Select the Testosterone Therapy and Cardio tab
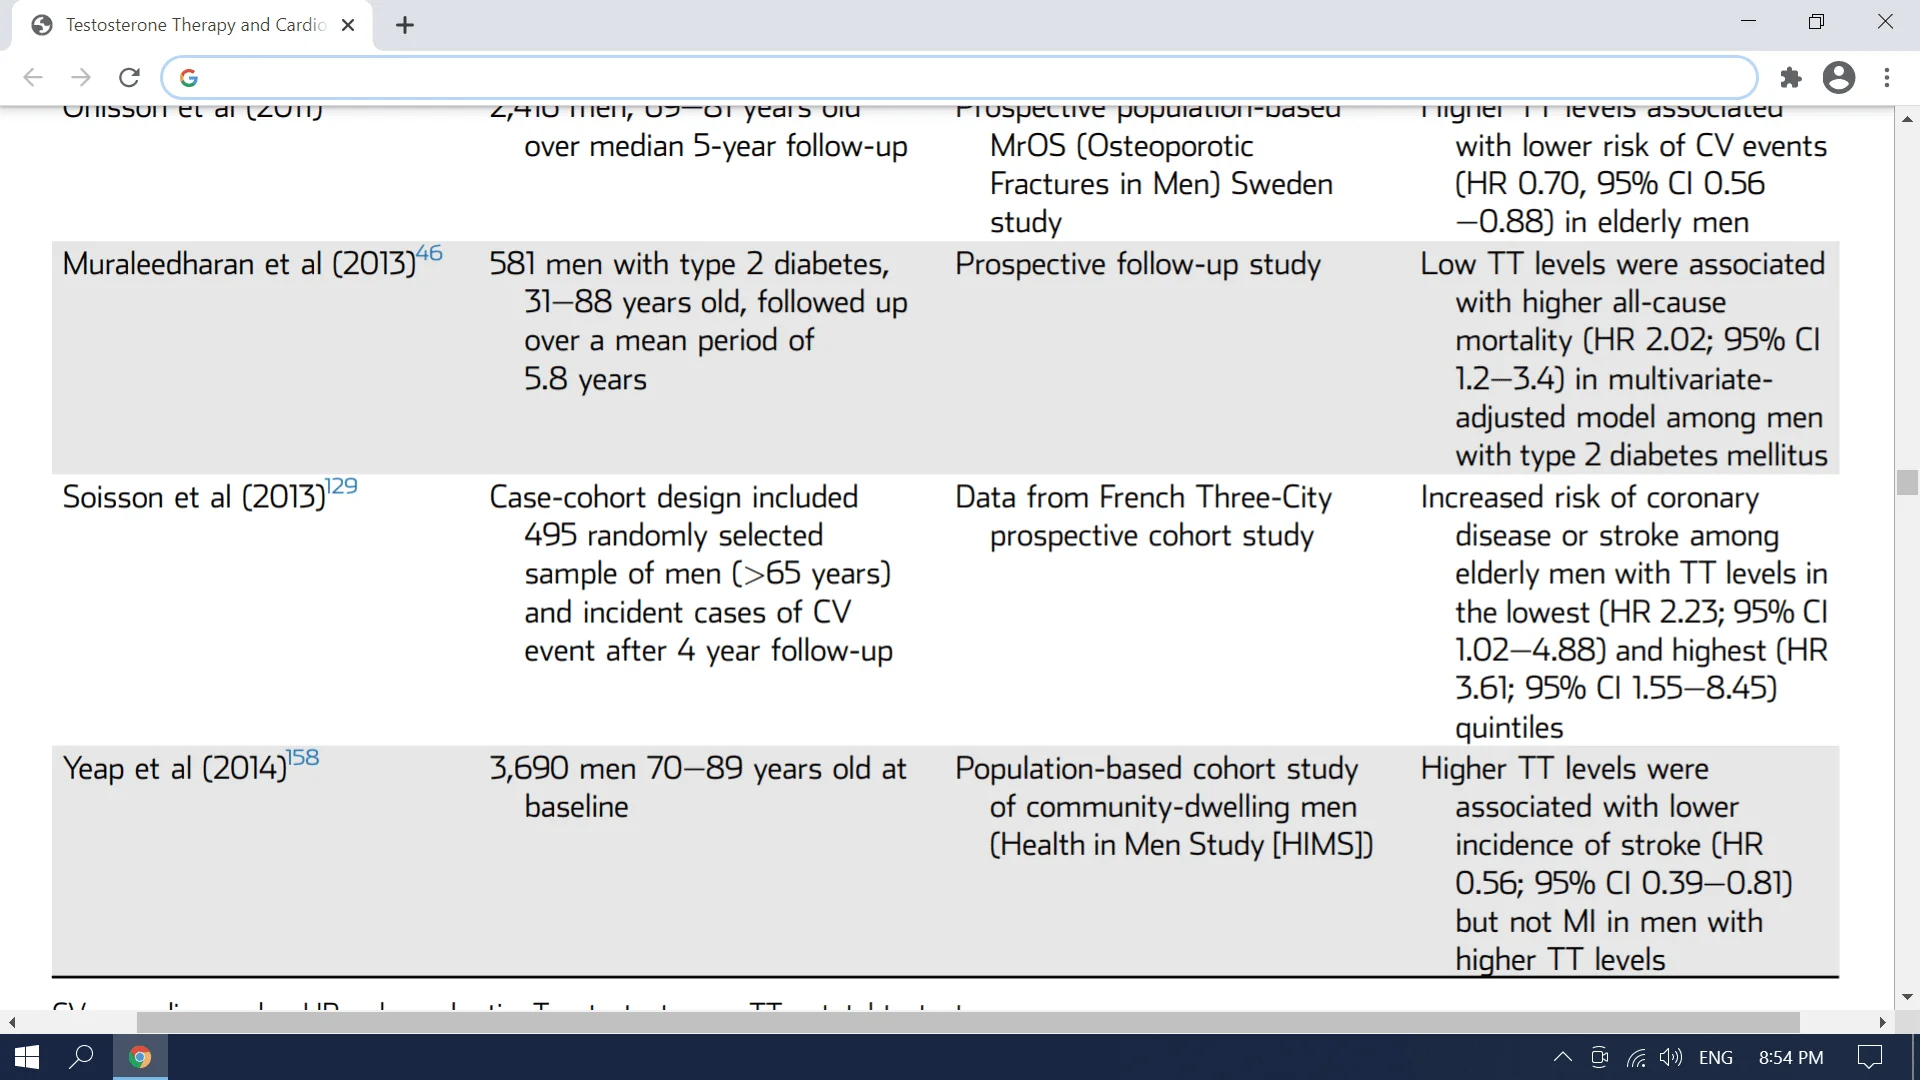The image size is (1920, 1080). 192,25
